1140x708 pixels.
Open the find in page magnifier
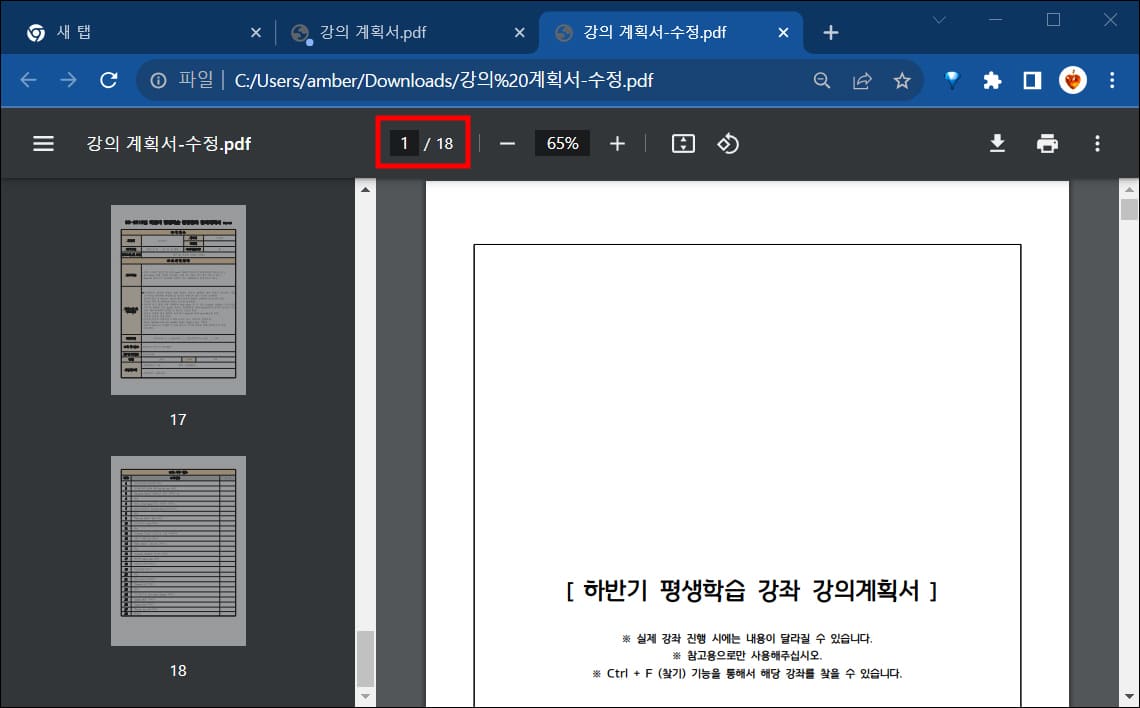[x=821, y=80]
